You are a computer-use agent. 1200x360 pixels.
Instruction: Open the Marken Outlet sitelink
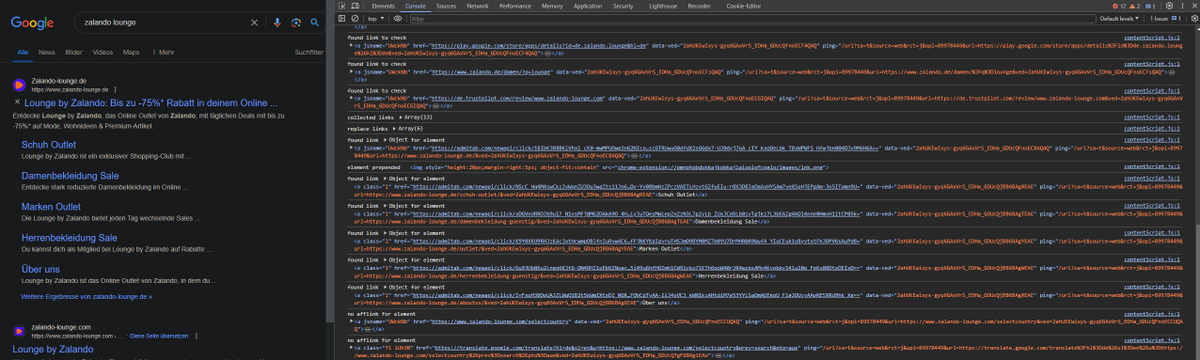(x=51, y=206)
